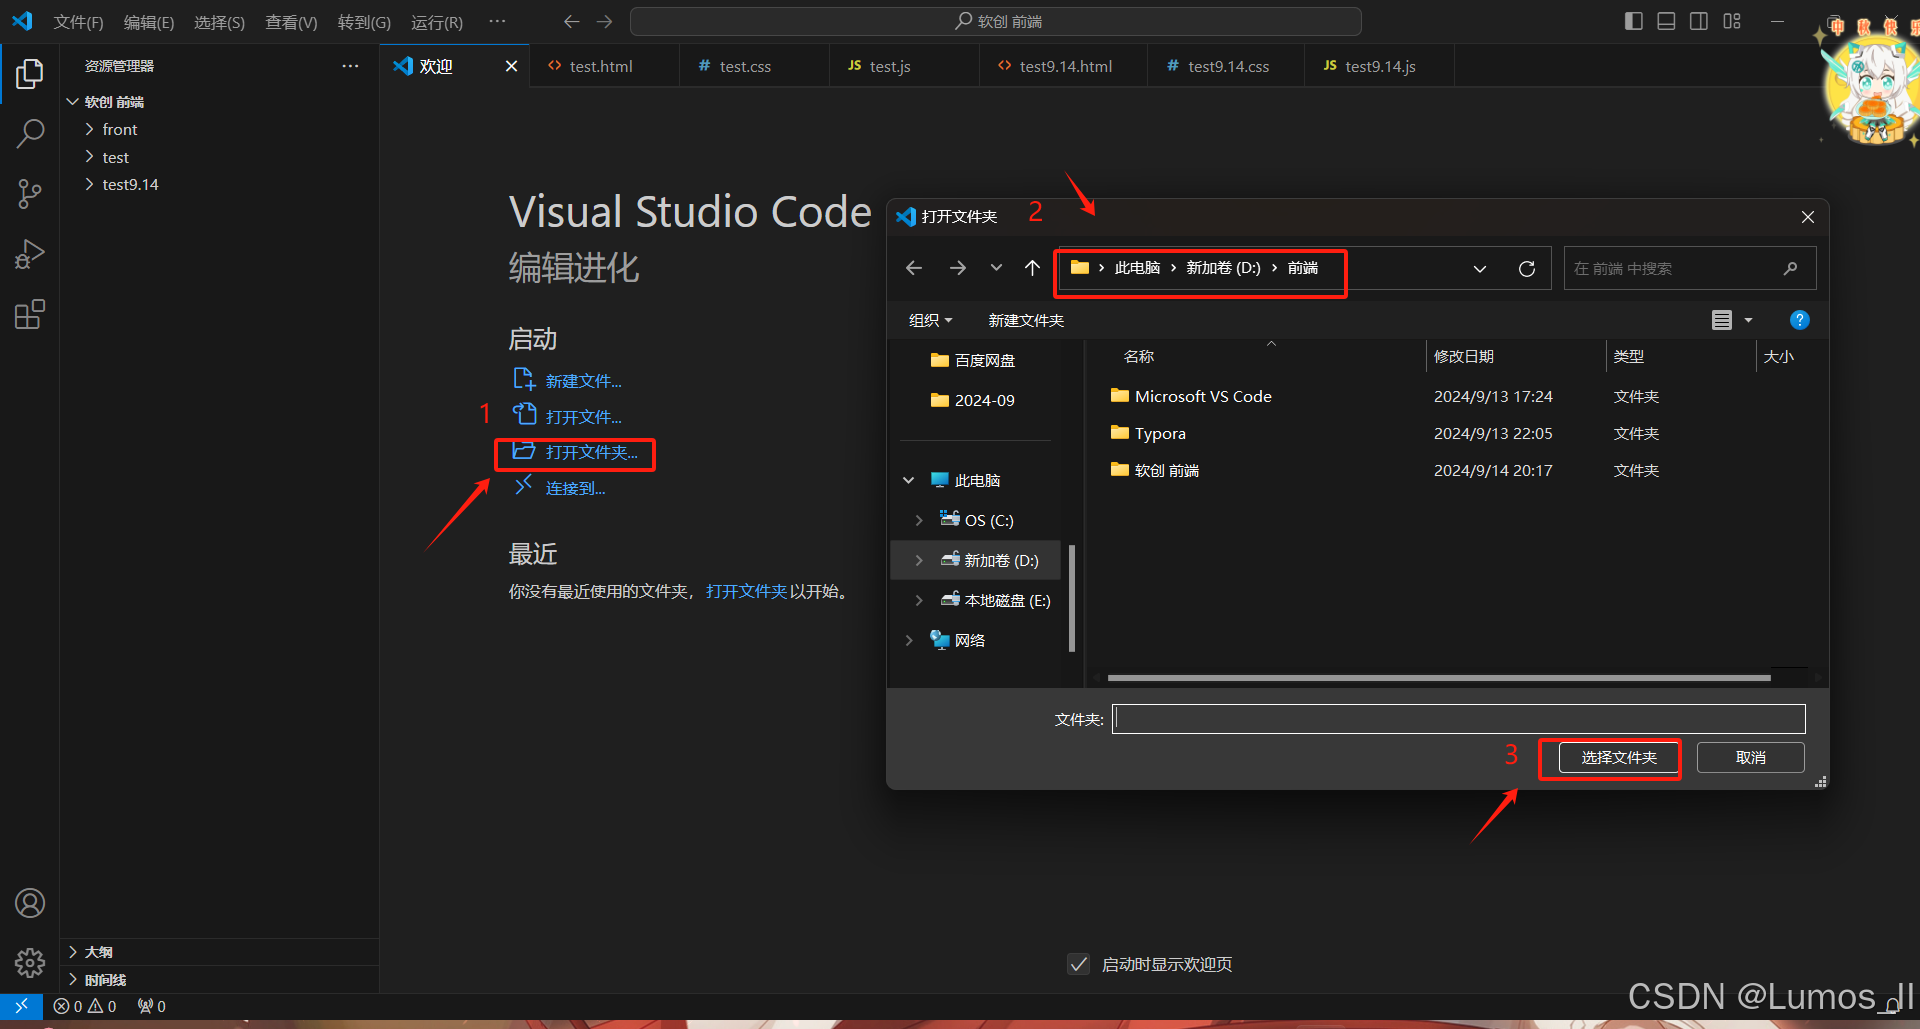The height and width of the screenshot is (1029, 1920).
Task: Open the Source Control view
Action: 30,194
